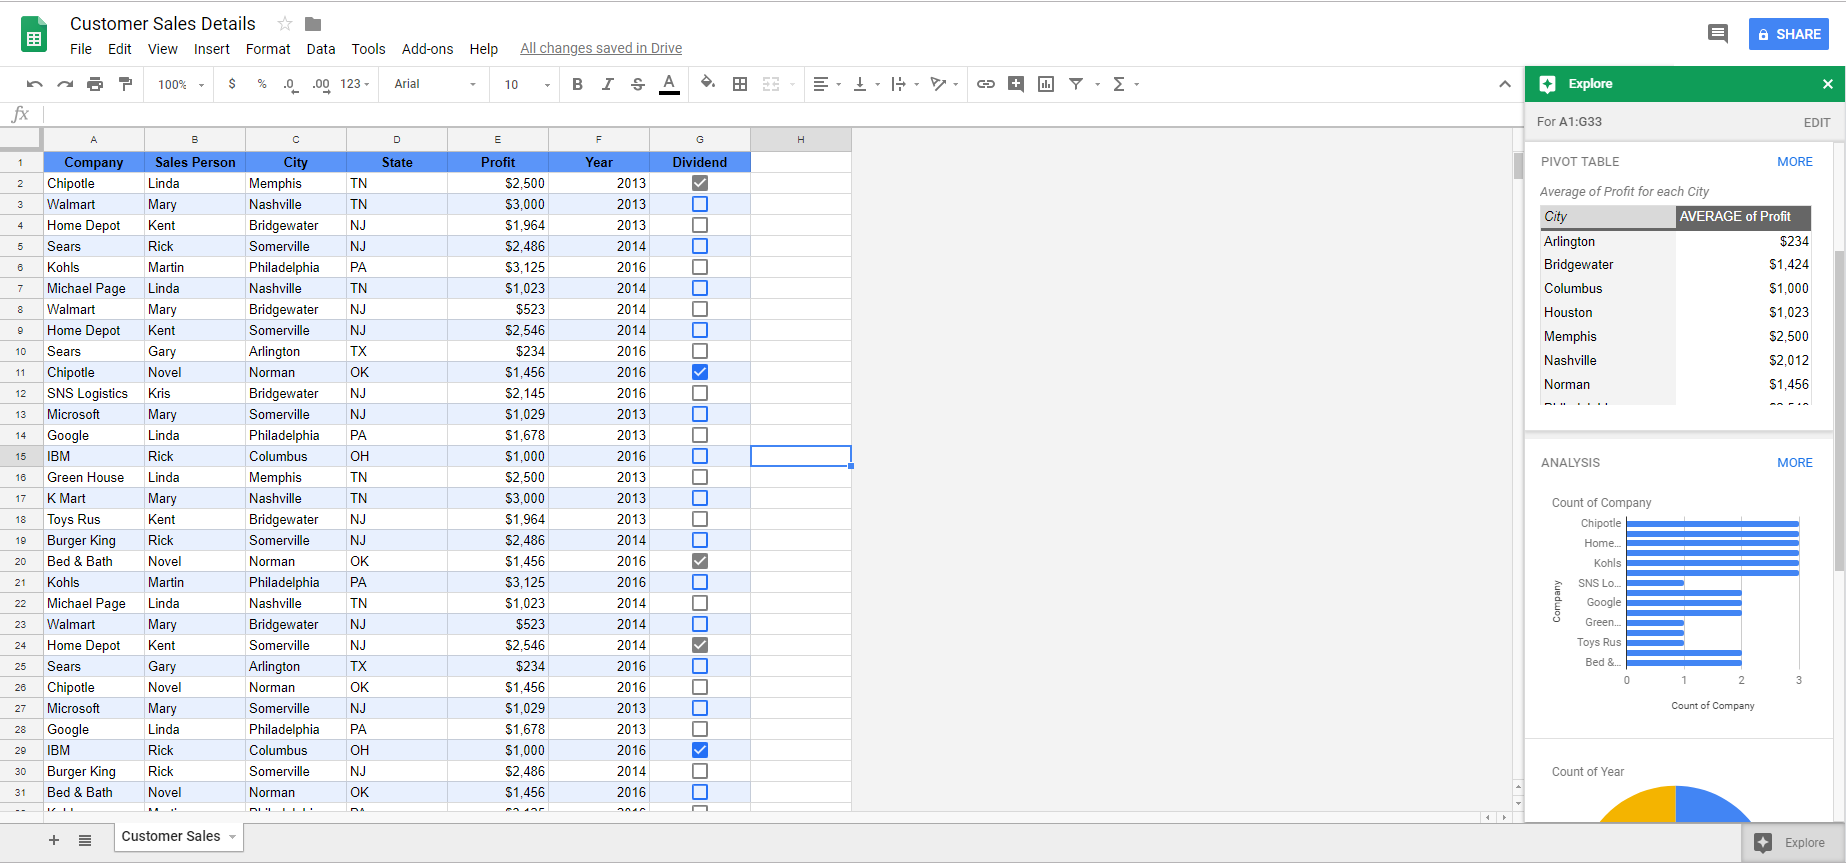Open the File menu
Image resolution: width=1846 pixels, height=865 pixels.
click(x=81, y=49)
